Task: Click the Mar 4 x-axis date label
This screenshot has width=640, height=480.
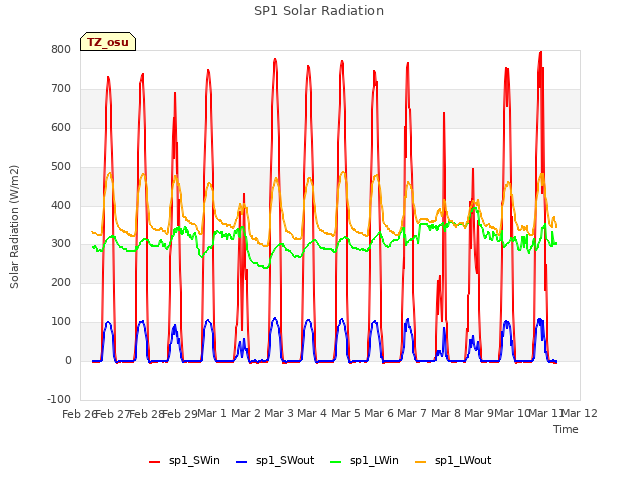Action: pos(312,413)
